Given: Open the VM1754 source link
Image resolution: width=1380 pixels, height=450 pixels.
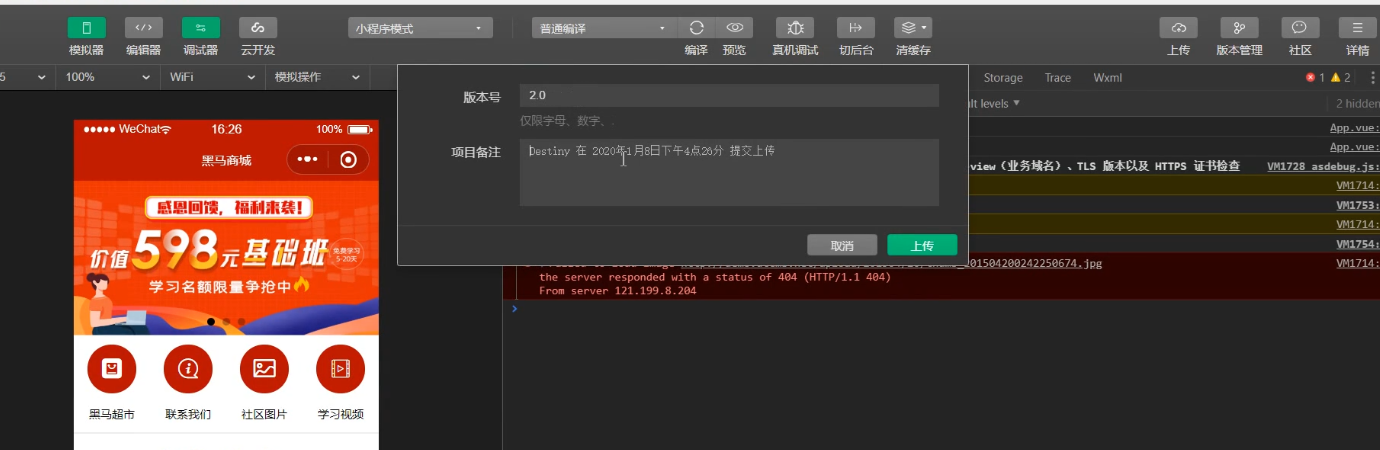Looking at the screenshot, I should [1358, 243].
